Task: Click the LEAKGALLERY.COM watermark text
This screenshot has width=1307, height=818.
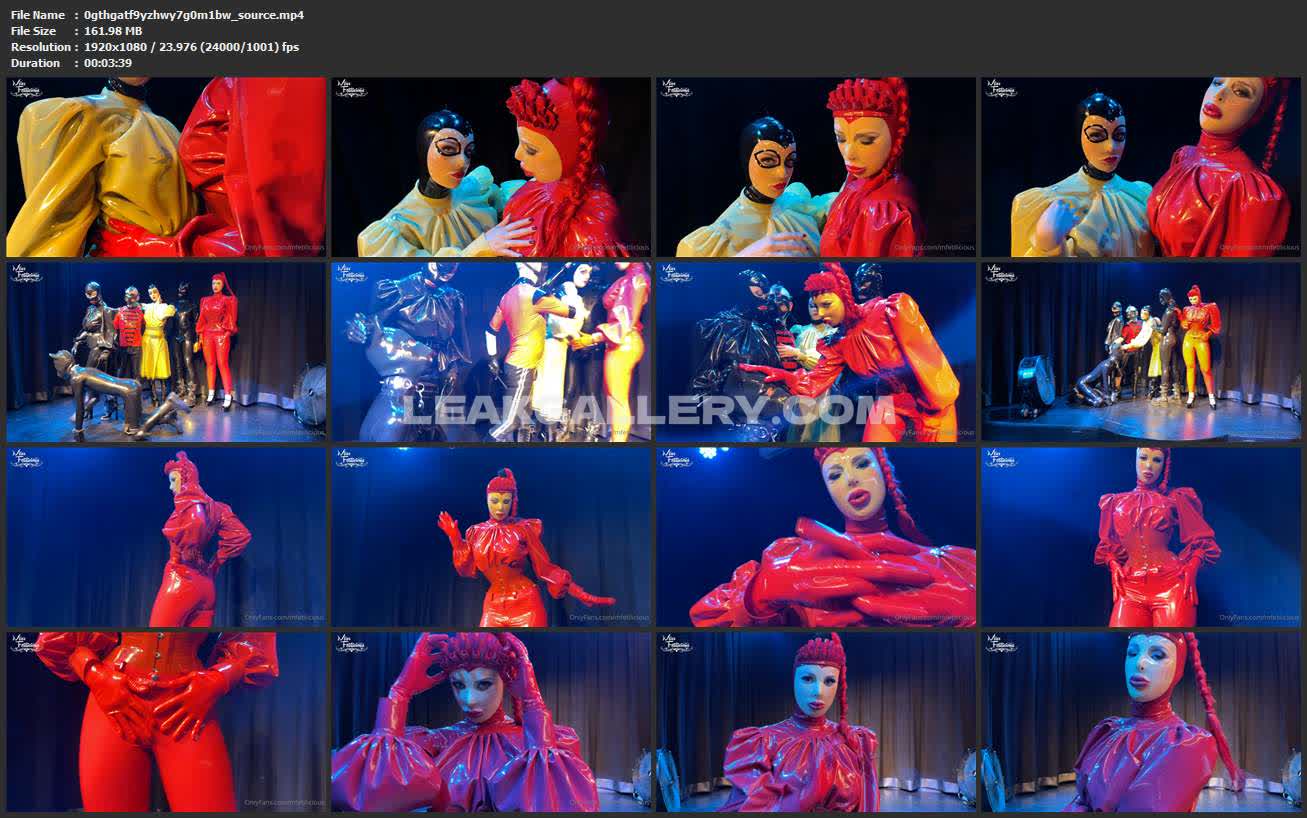Action: pos(647,409)
